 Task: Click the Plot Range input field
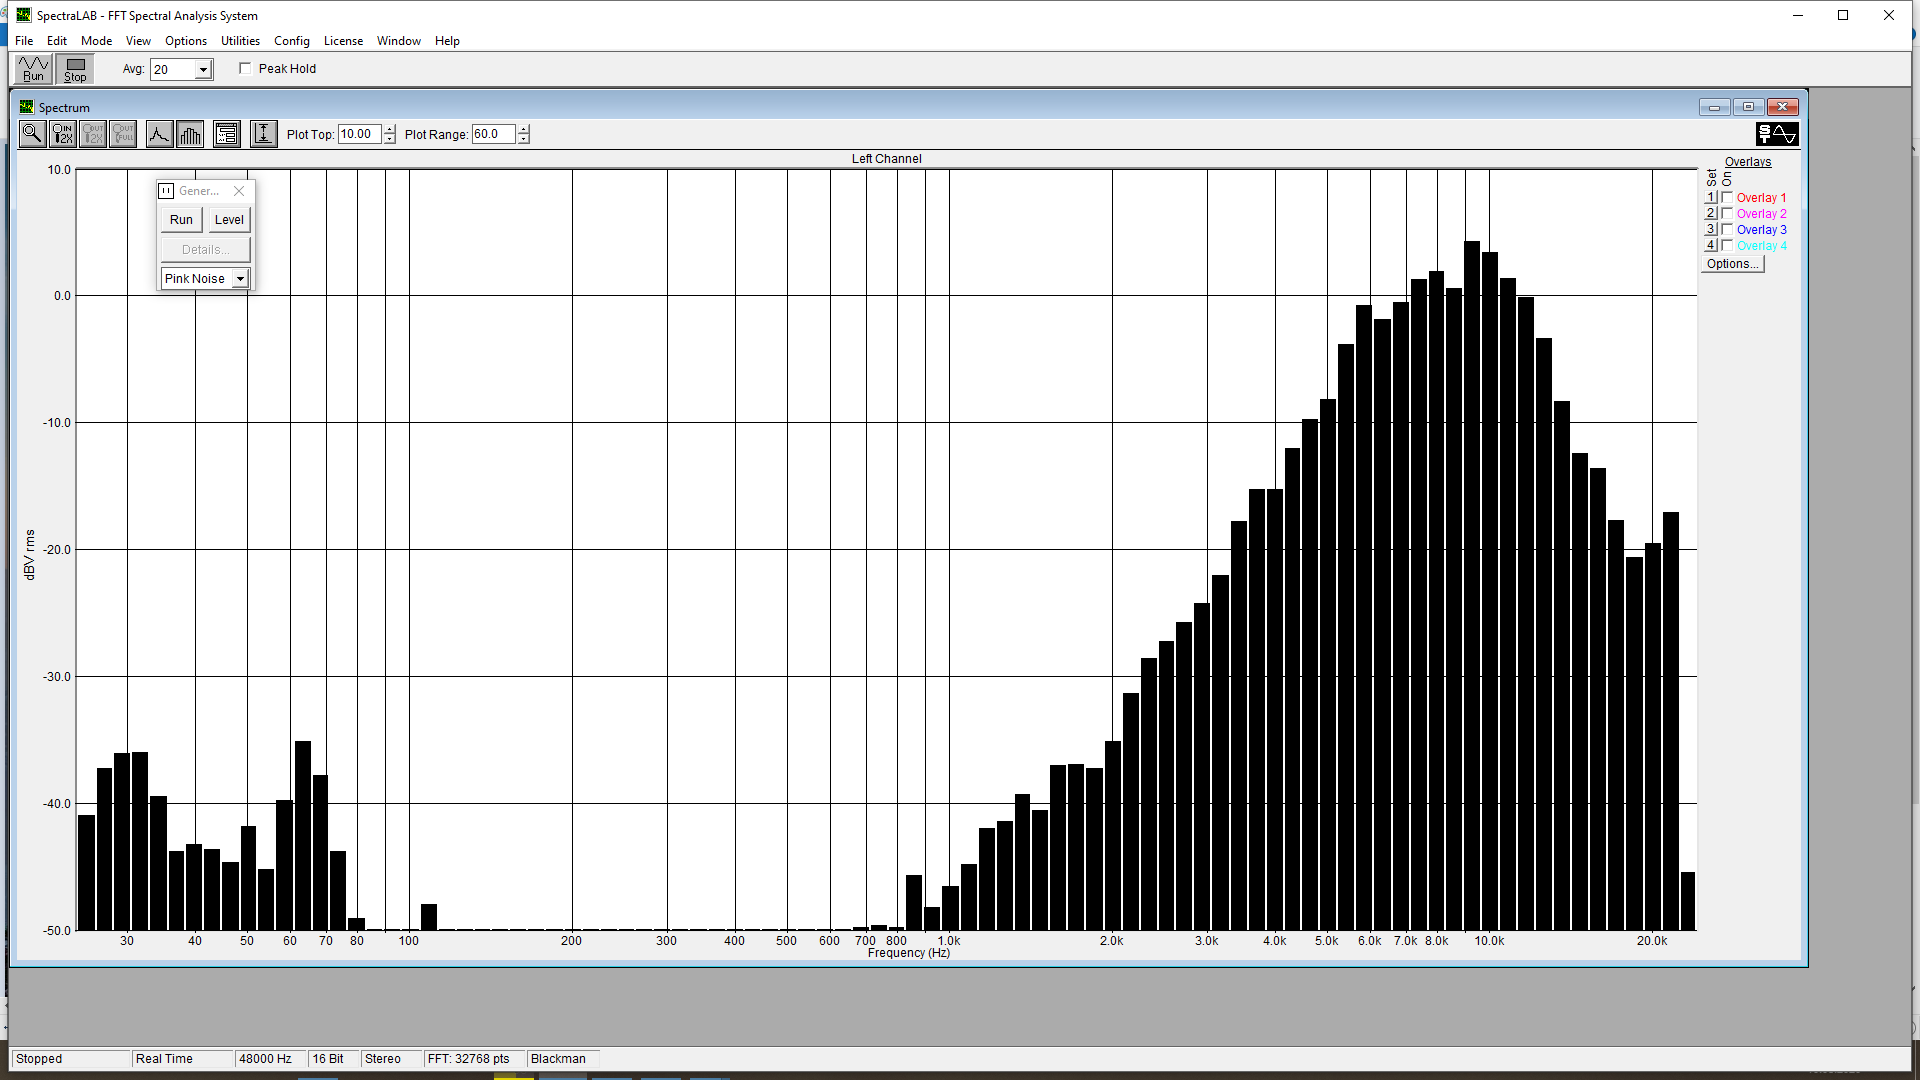pyautogui.click(x=493, y=134)
